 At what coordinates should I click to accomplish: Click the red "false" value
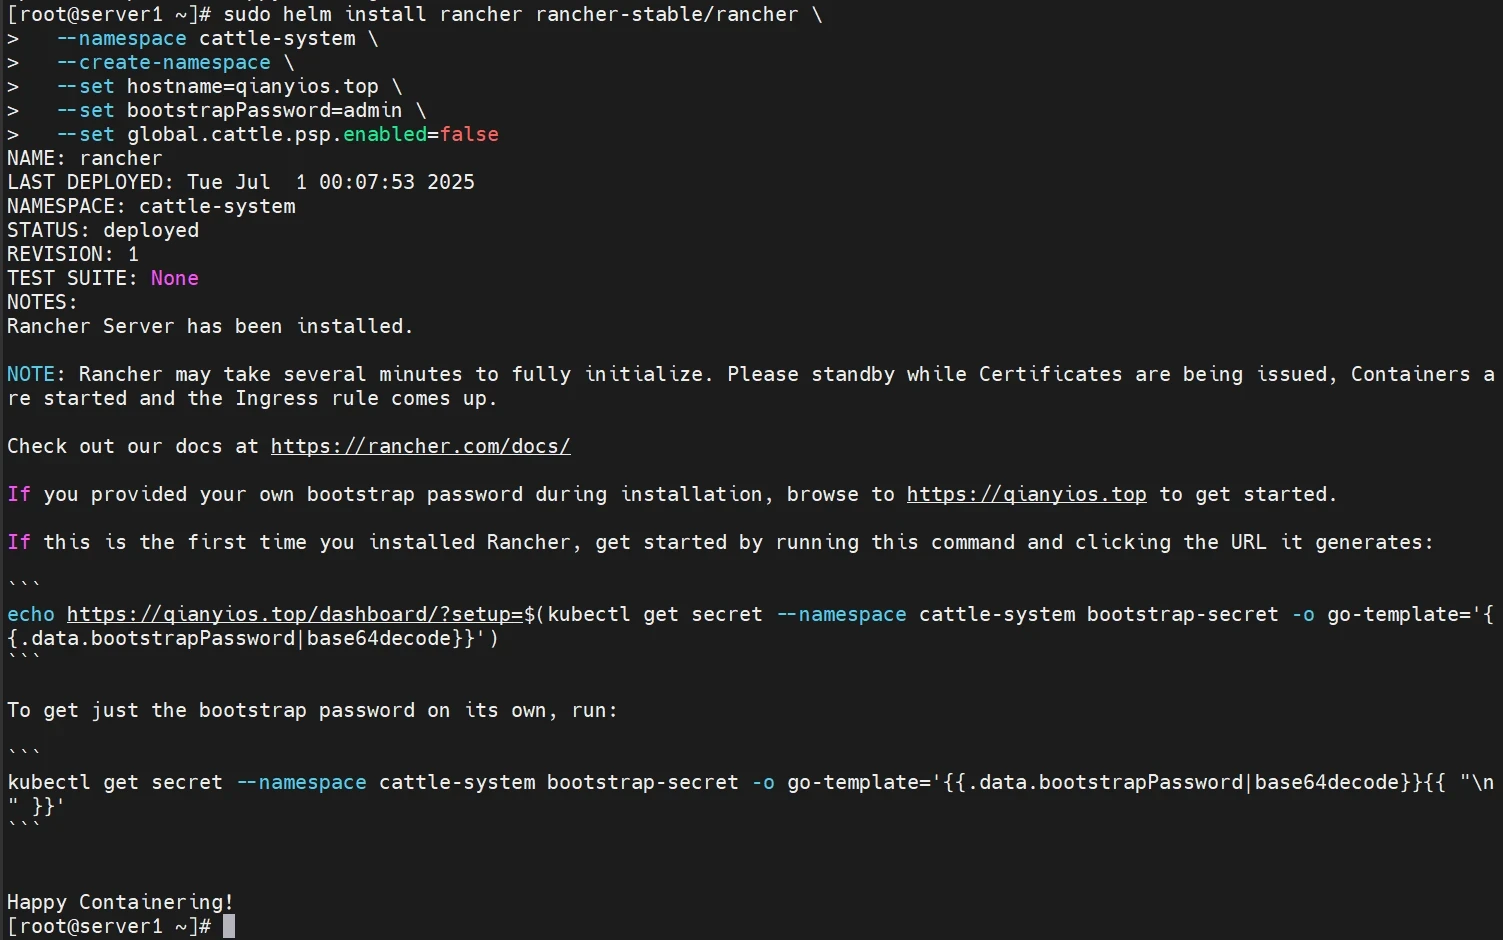pyautogui.click(x=469, y=134)
